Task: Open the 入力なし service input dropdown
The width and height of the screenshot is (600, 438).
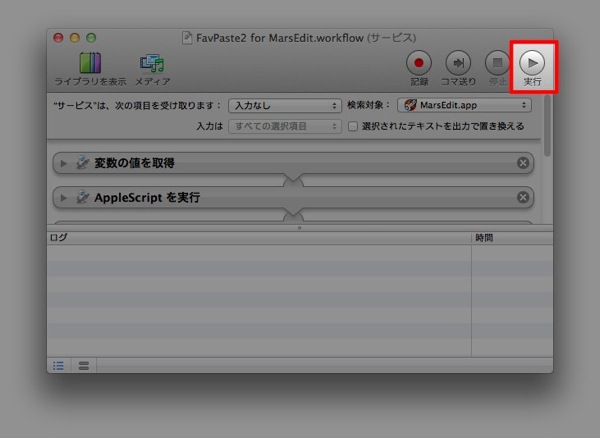Action: tap(285, 106)
